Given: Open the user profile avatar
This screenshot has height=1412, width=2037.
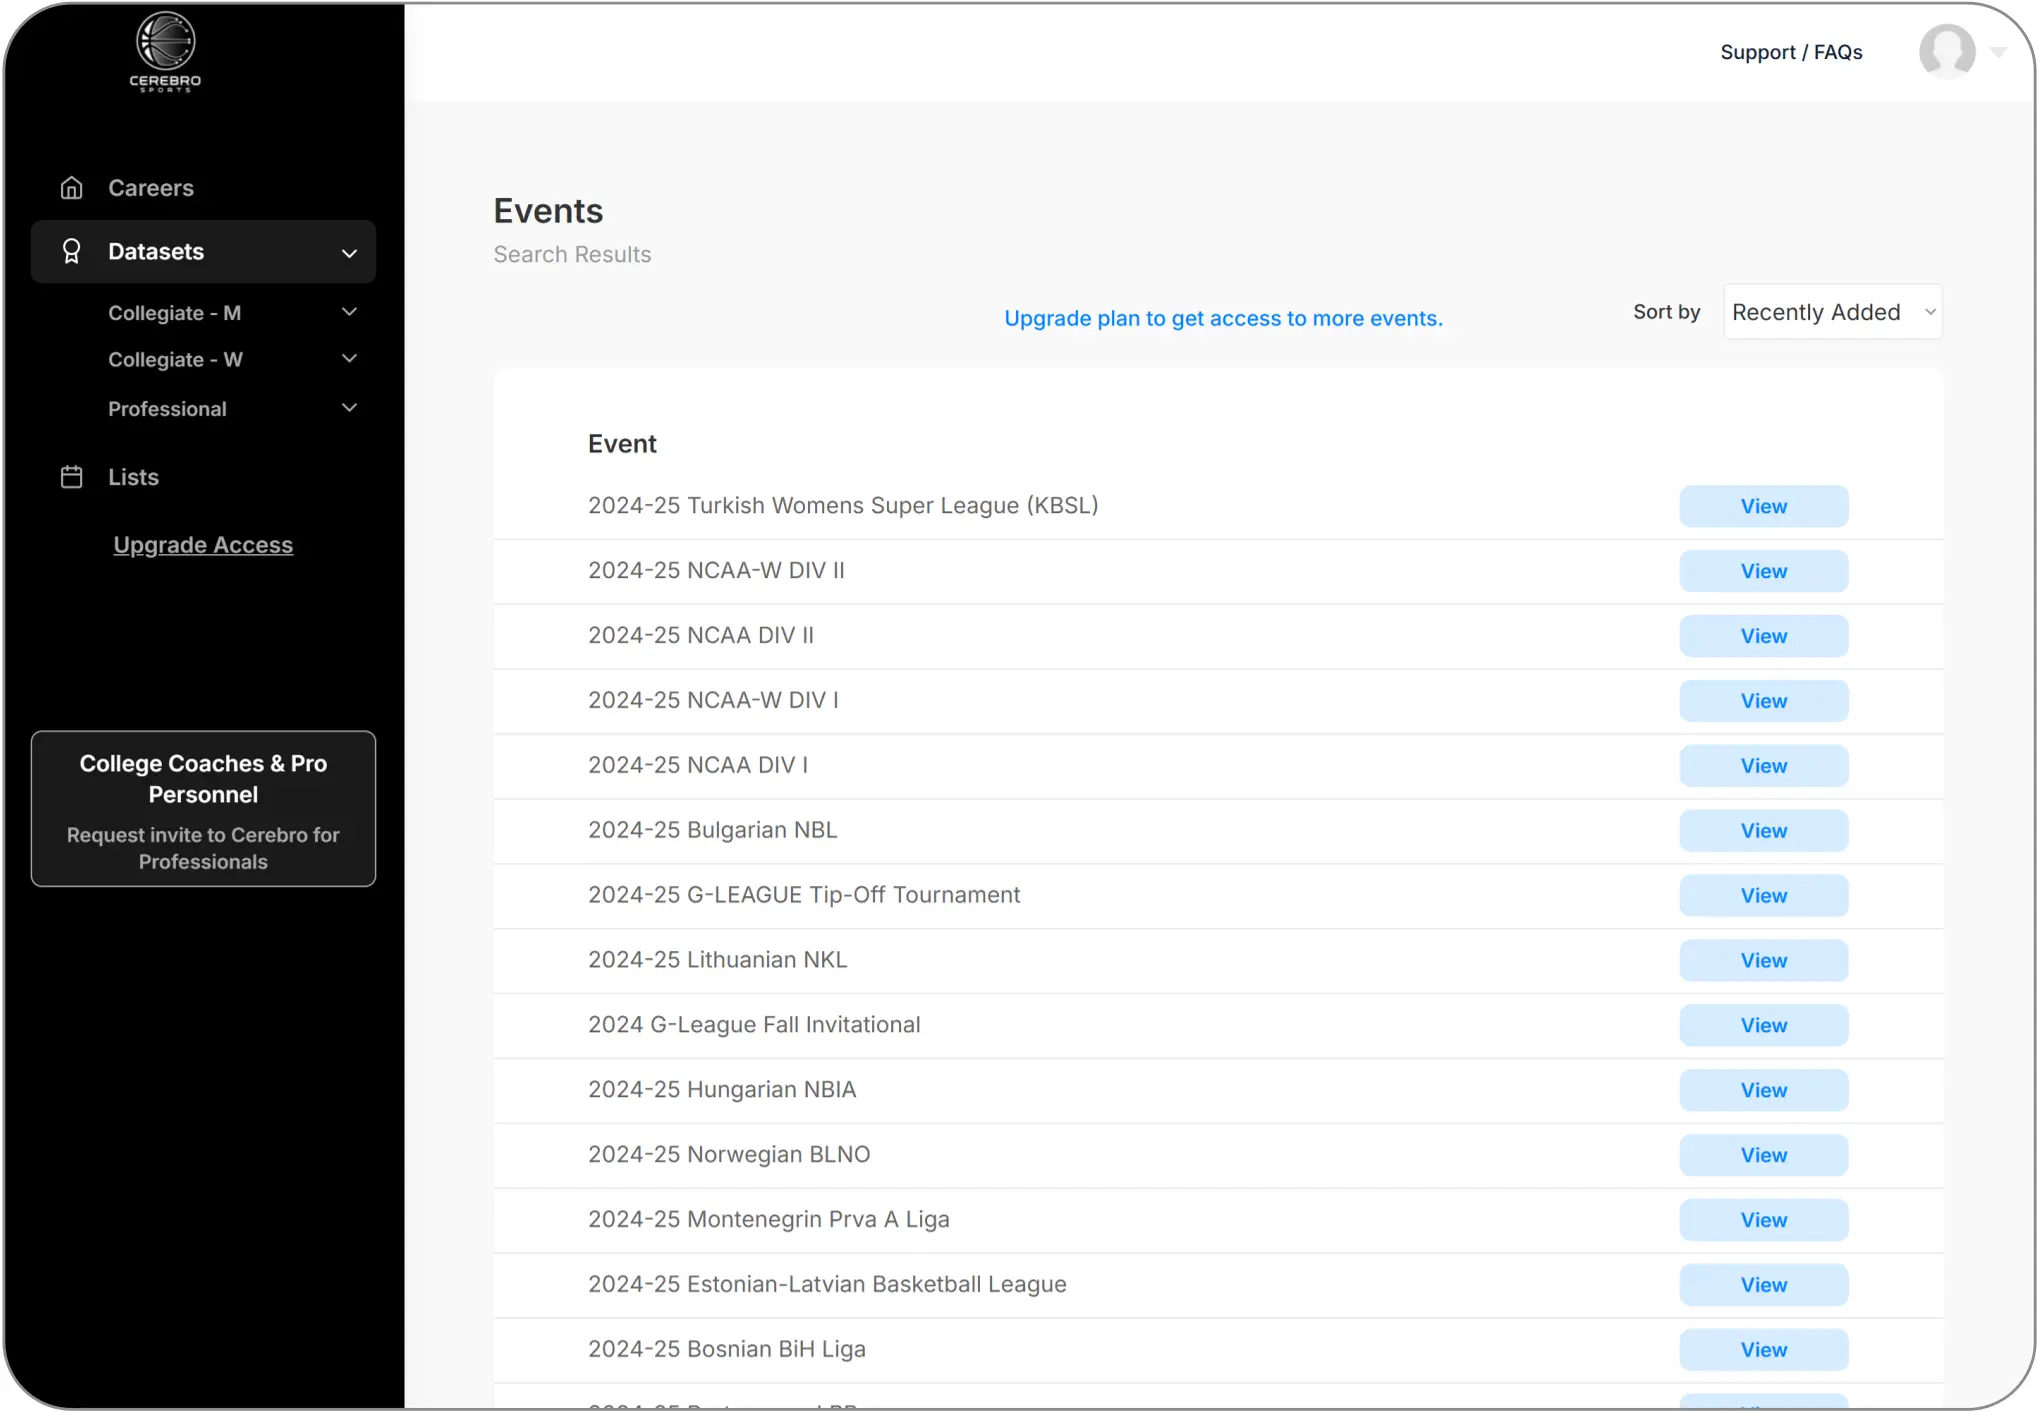Looking at the screenshot, I should coord(1946,52).
